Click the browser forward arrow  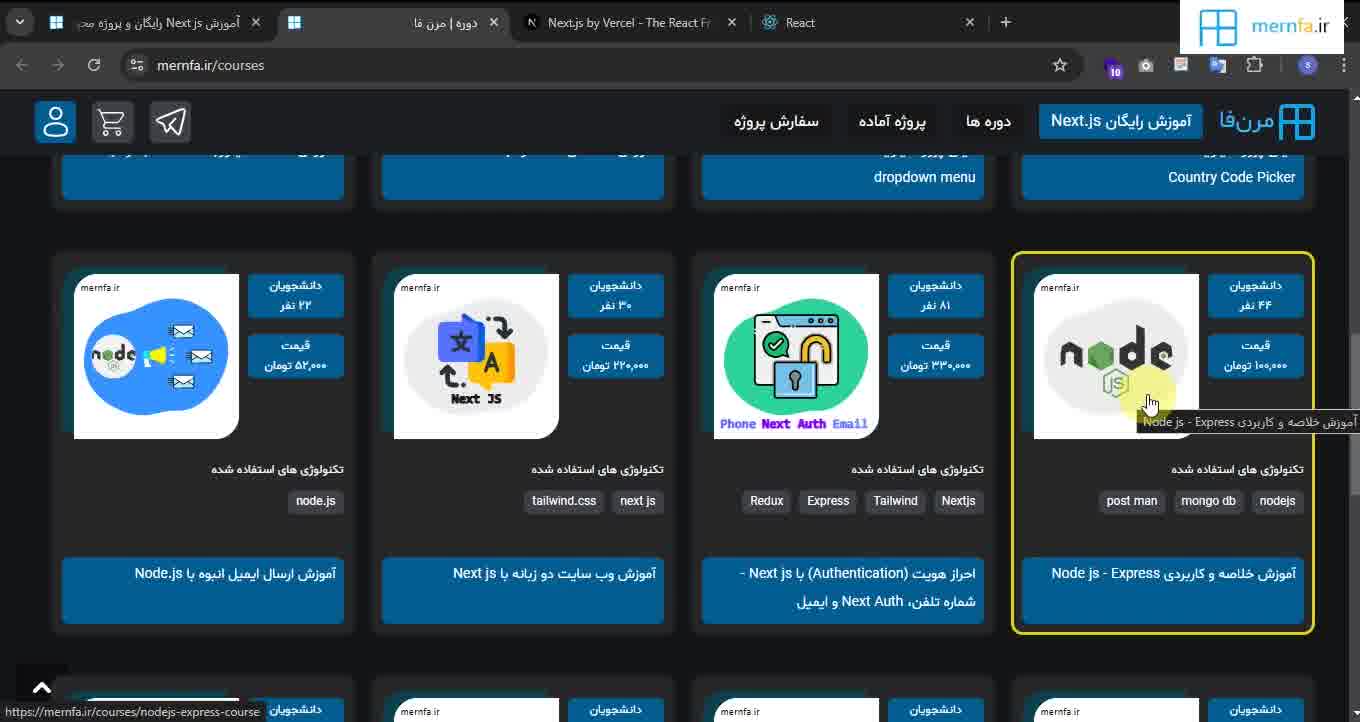pos(58,65)
